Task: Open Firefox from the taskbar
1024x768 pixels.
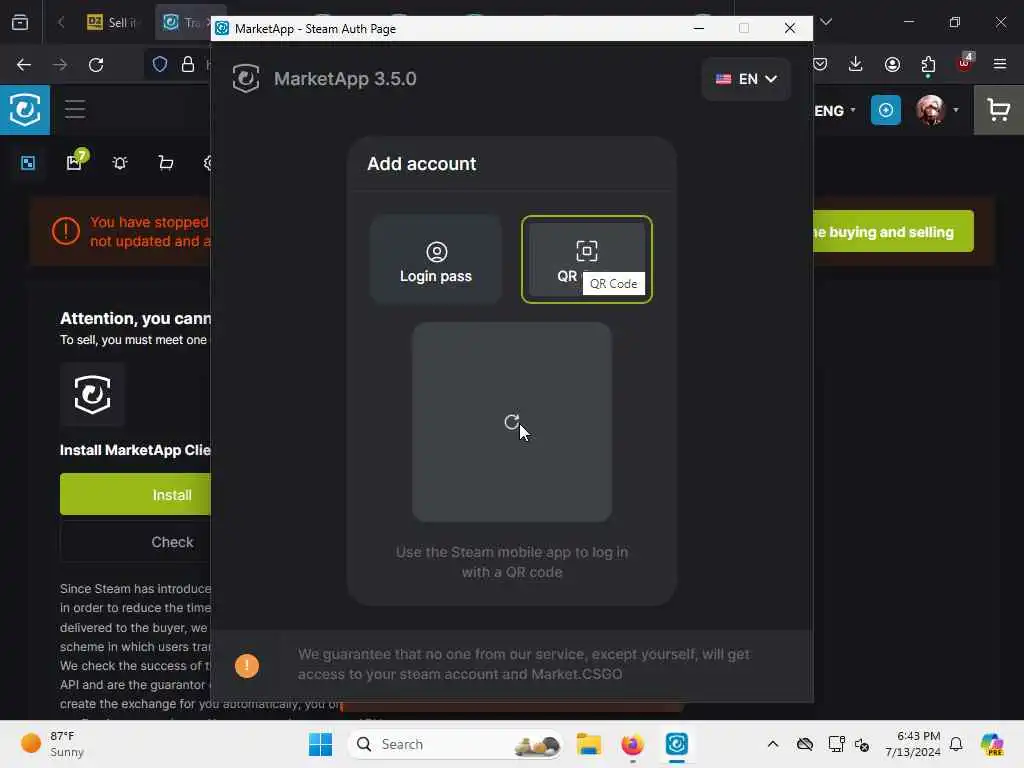Action: pos(632,744)
